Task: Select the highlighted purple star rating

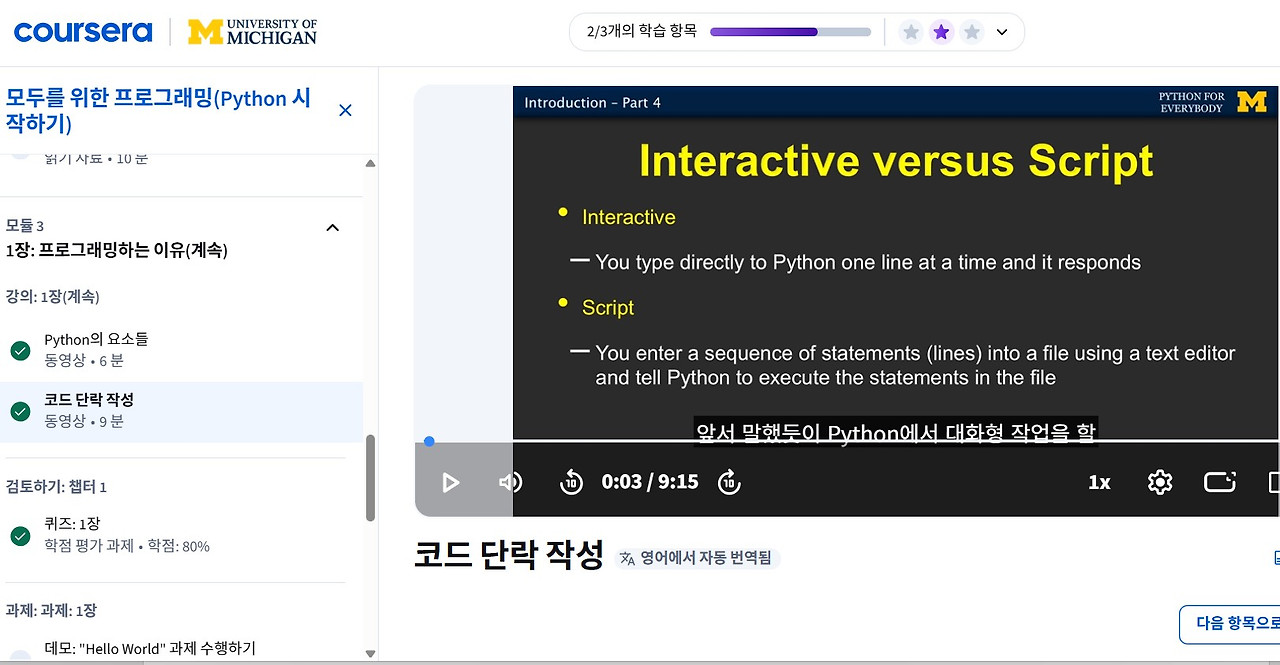Action: (941, 32)
